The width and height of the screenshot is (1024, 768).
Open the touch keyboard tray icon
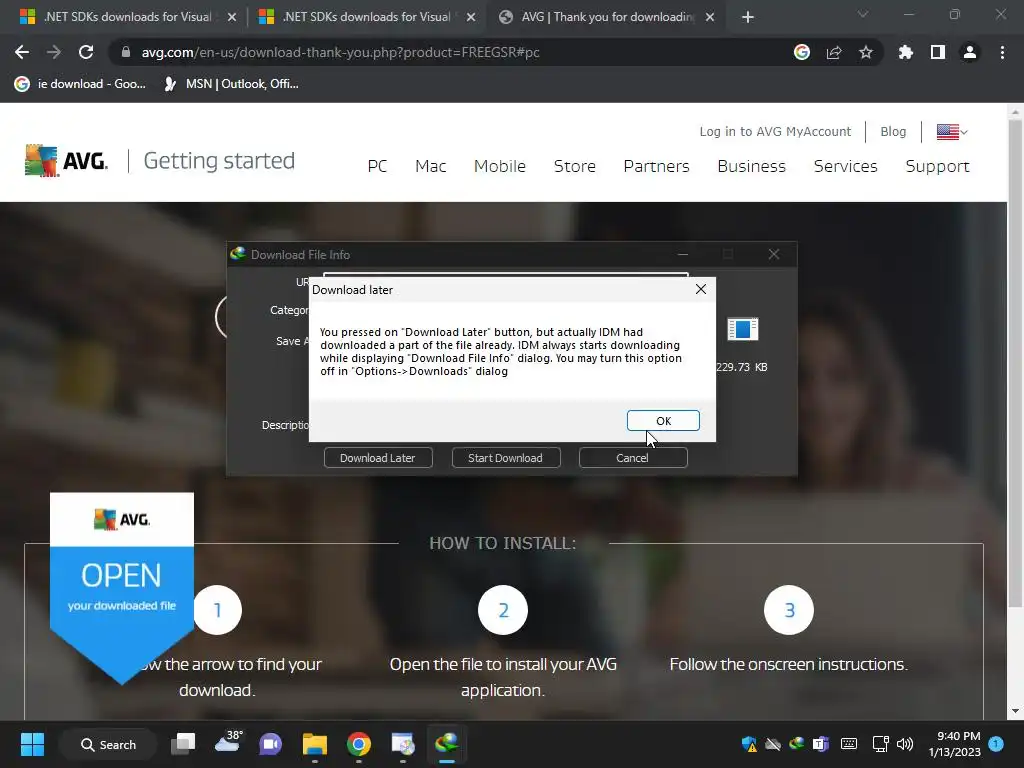849,744
